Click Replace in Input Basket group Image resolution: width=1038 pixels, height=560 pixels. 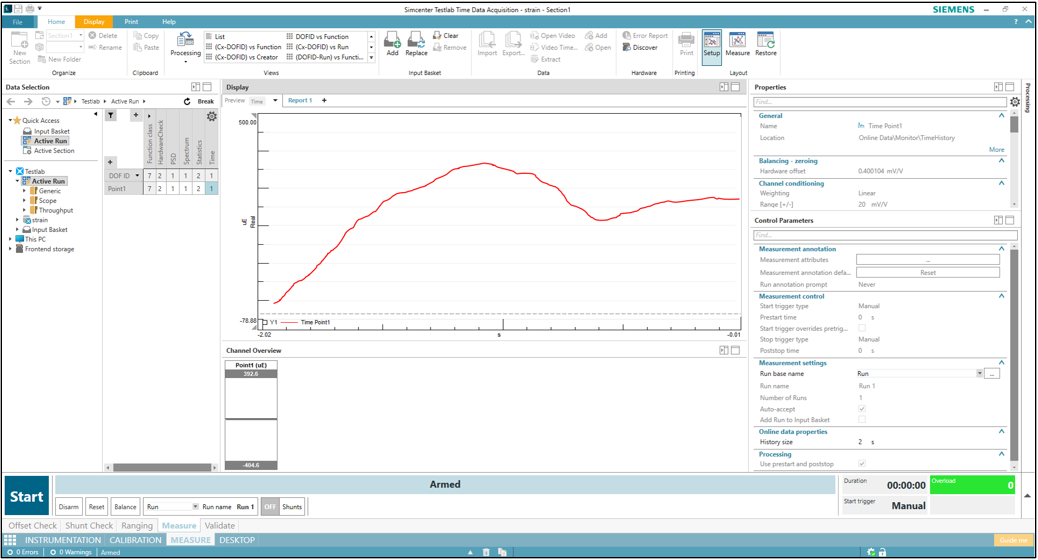point(416,44)
